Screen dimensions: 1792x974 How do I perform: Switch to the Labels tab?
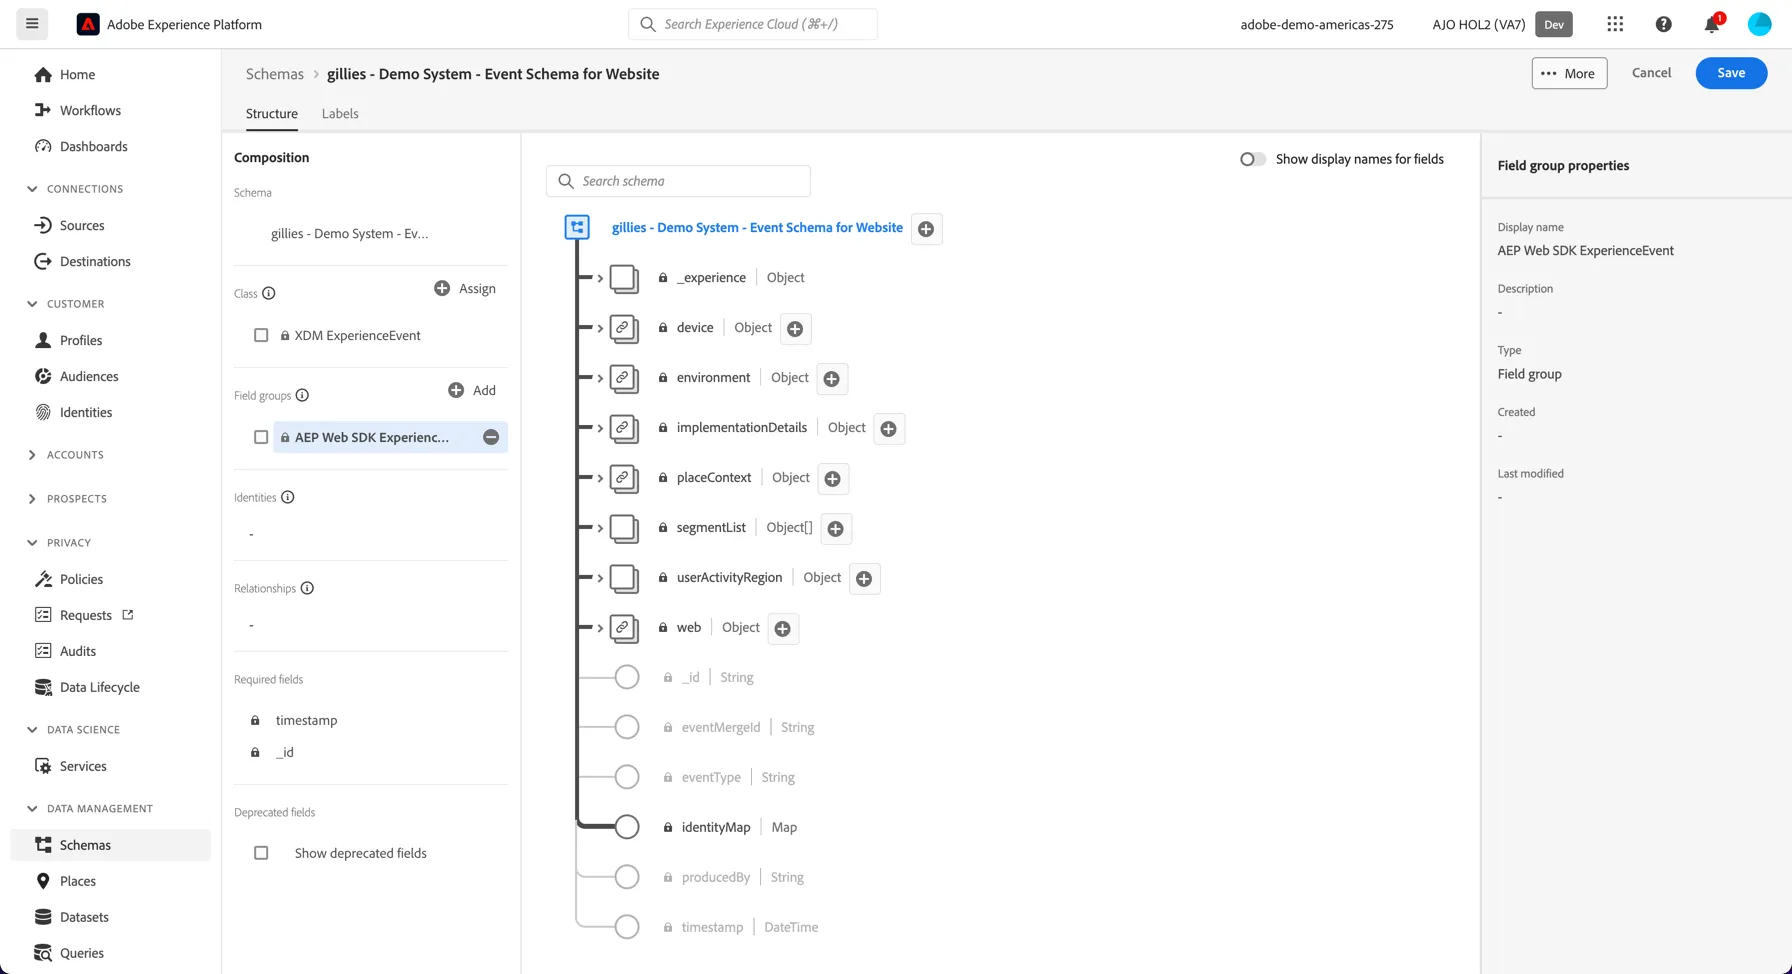click(340, 113)
